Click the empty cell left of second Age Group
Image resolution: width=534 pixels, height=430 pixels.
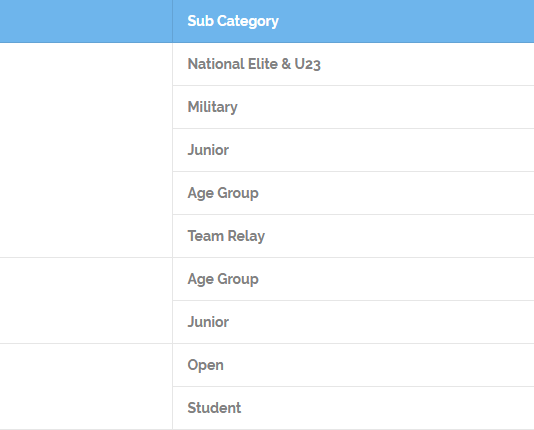point(86,301)
